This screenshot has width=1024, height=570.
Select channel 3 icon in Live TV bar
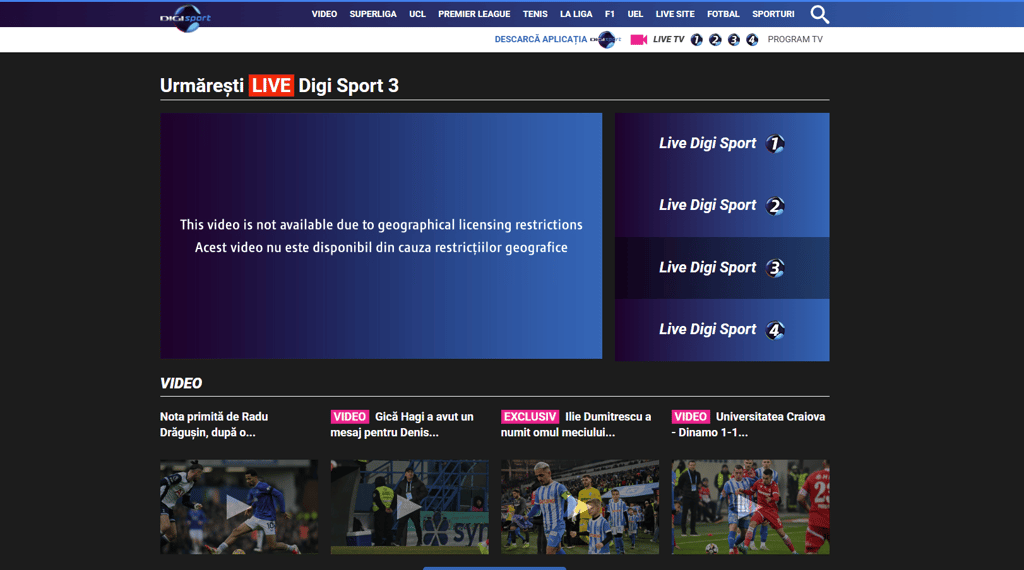(x=734, y=40)
